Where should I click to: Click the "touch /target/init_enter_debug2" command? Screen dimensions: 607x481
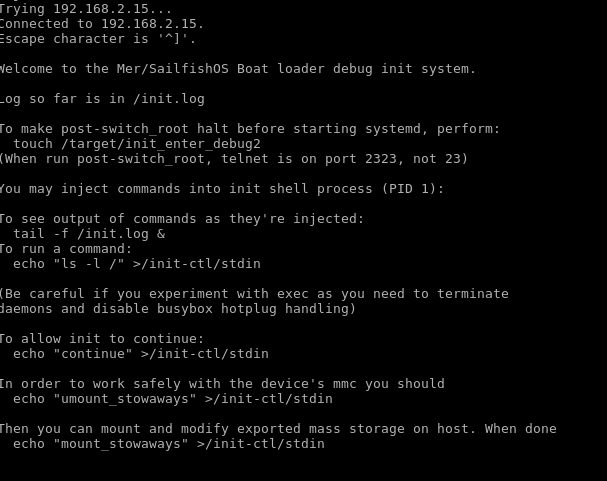click(137, 143)
